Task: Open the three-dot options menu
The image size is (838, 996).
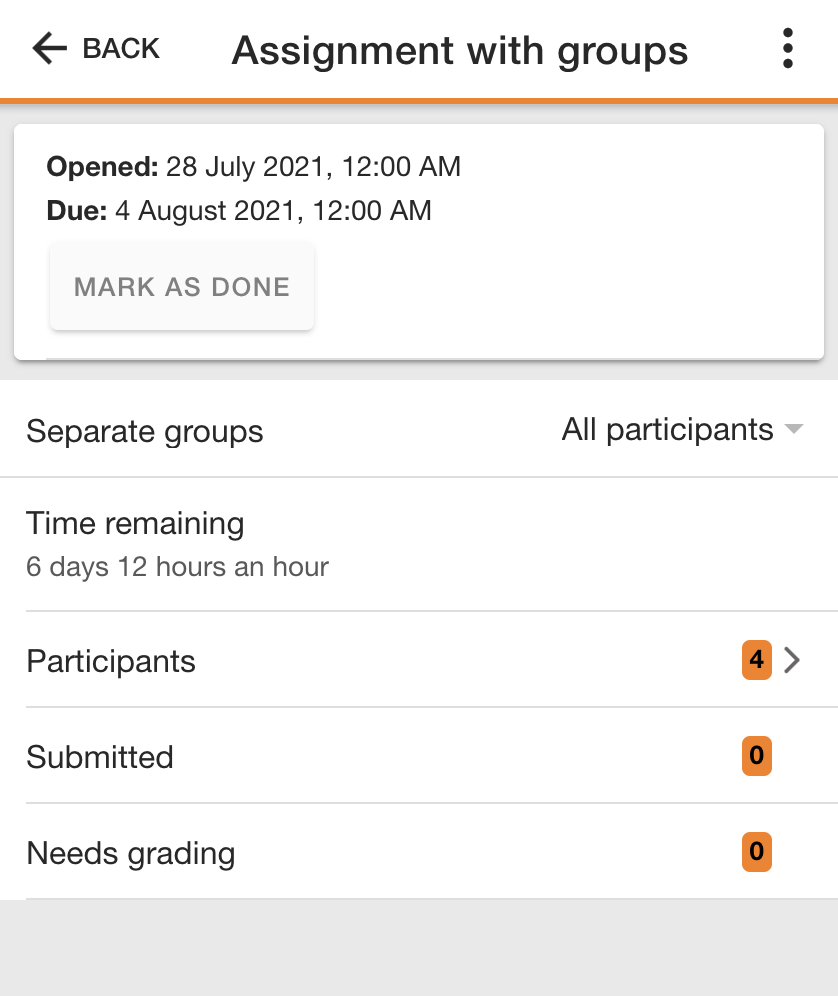Action: 788,48
